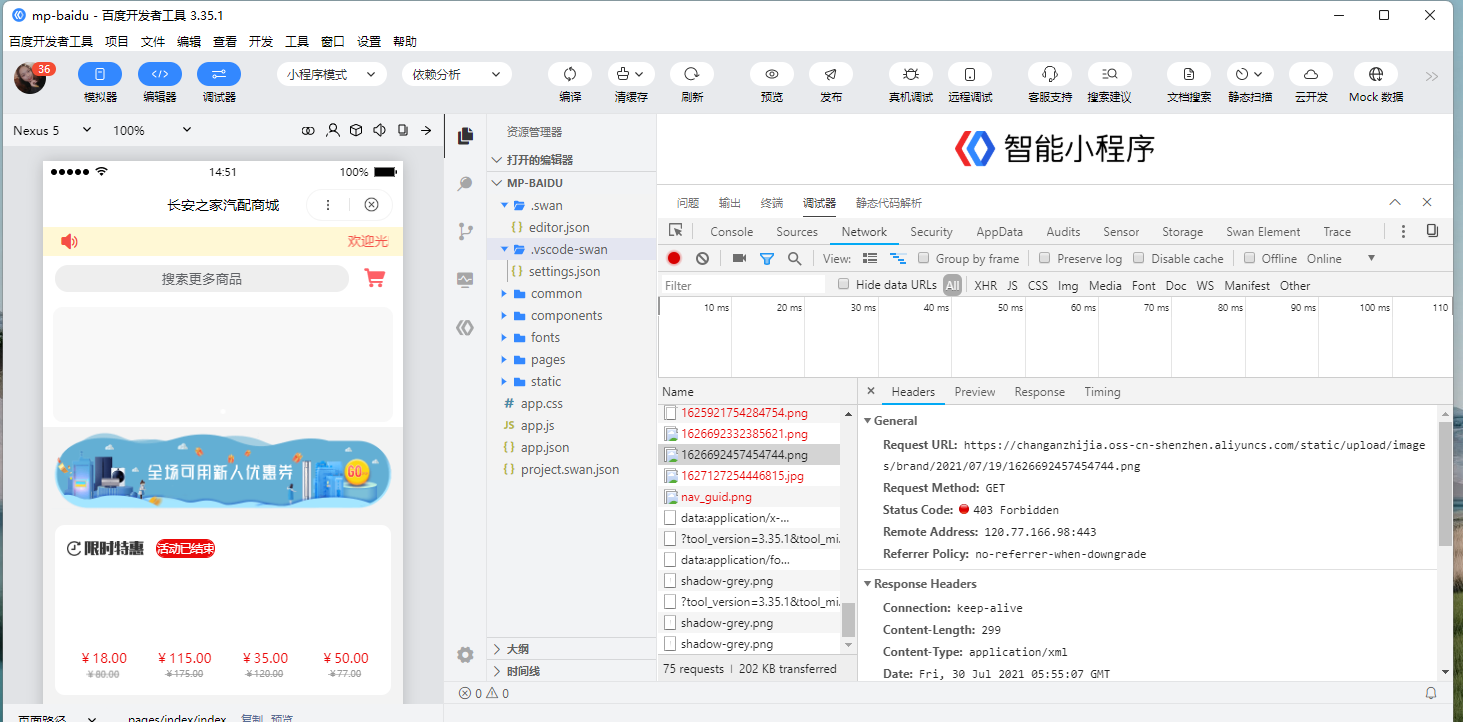Click the red record network log button
This screenshot has width=1463, height=722.
pos(674,258)
